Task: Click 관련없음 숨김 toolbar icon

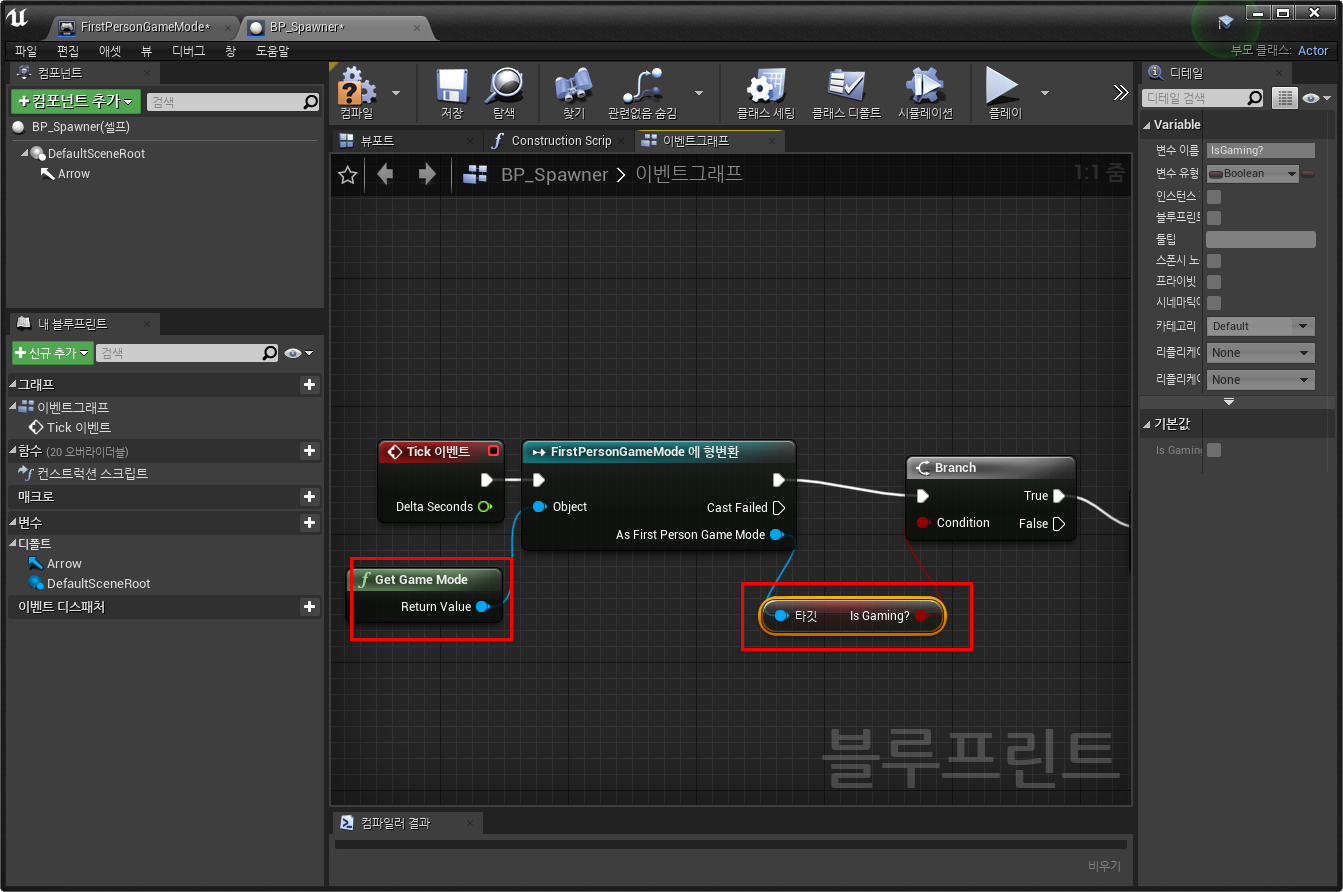Action: [x=642, y=92]
